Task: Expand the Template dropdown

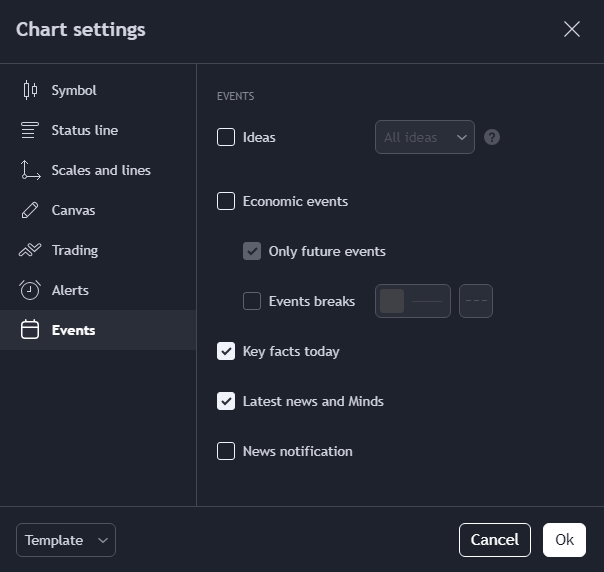Action: (66, 540)
